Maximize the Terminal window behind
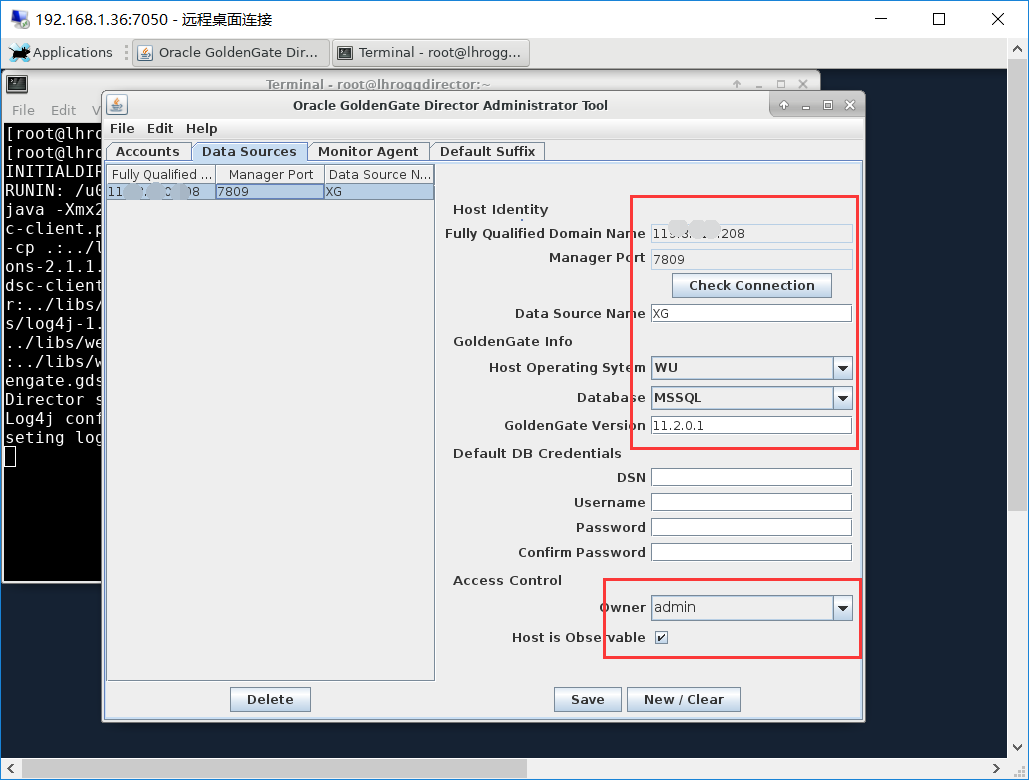 (781, 84)
